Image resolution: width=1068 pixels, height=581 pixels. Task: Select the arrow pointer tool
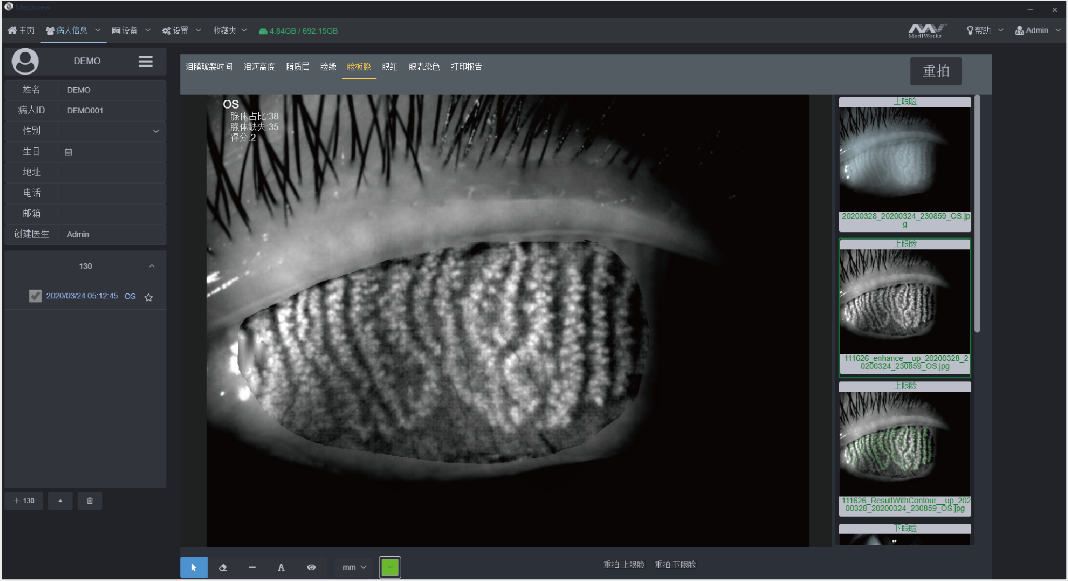click(193, 567)
